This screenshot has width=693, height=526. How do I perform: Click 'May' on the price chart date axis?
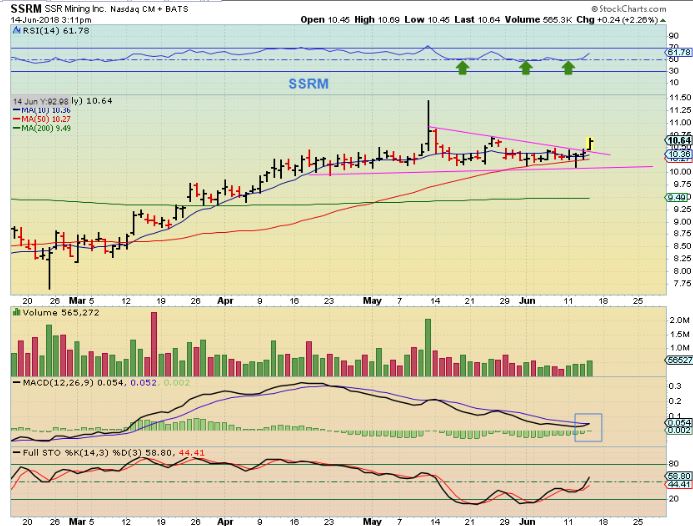point(372,301)
